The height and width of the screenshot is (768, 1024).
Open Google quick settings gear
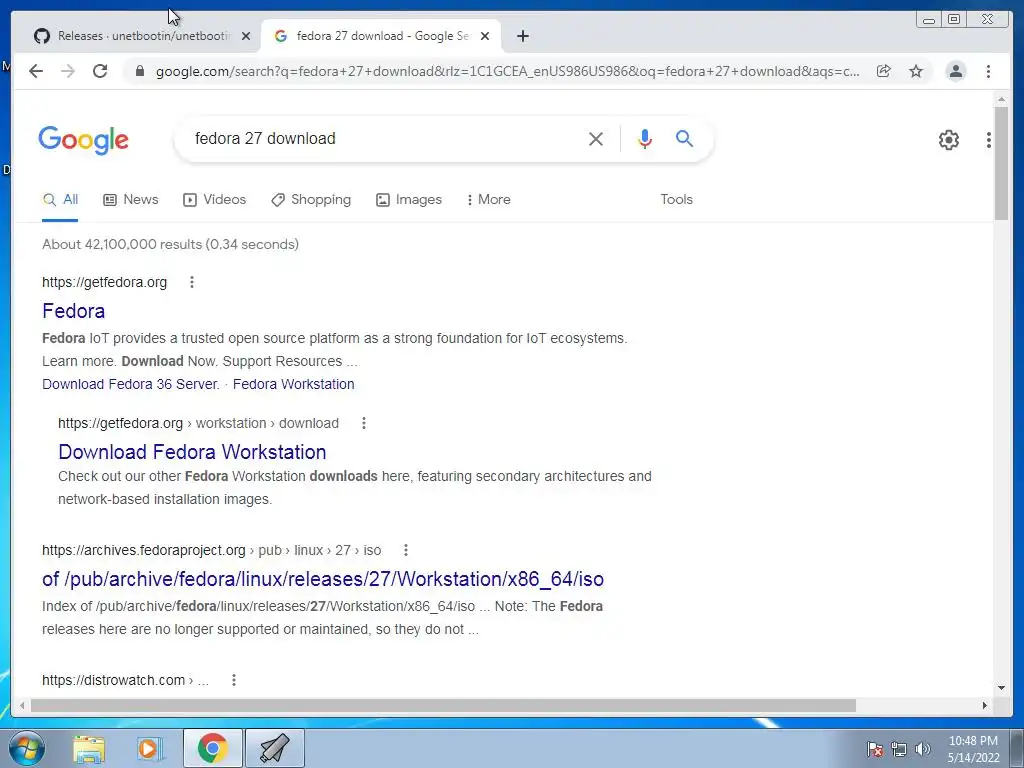click(x=949, y=139)
